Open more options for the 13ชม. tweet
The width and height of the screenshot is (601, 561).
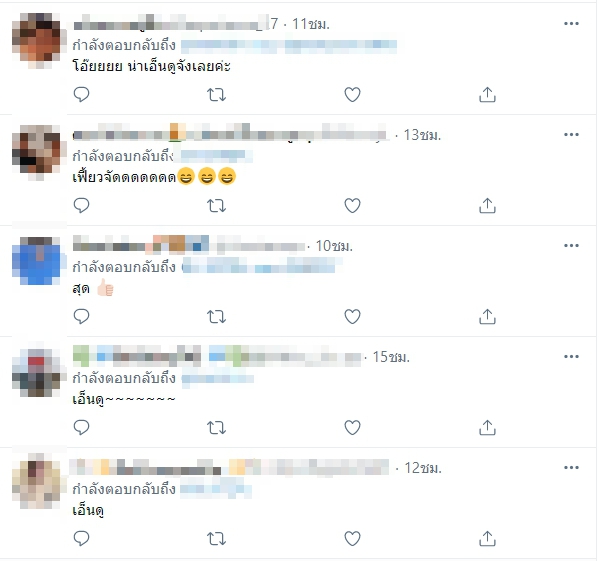(571, 135)
